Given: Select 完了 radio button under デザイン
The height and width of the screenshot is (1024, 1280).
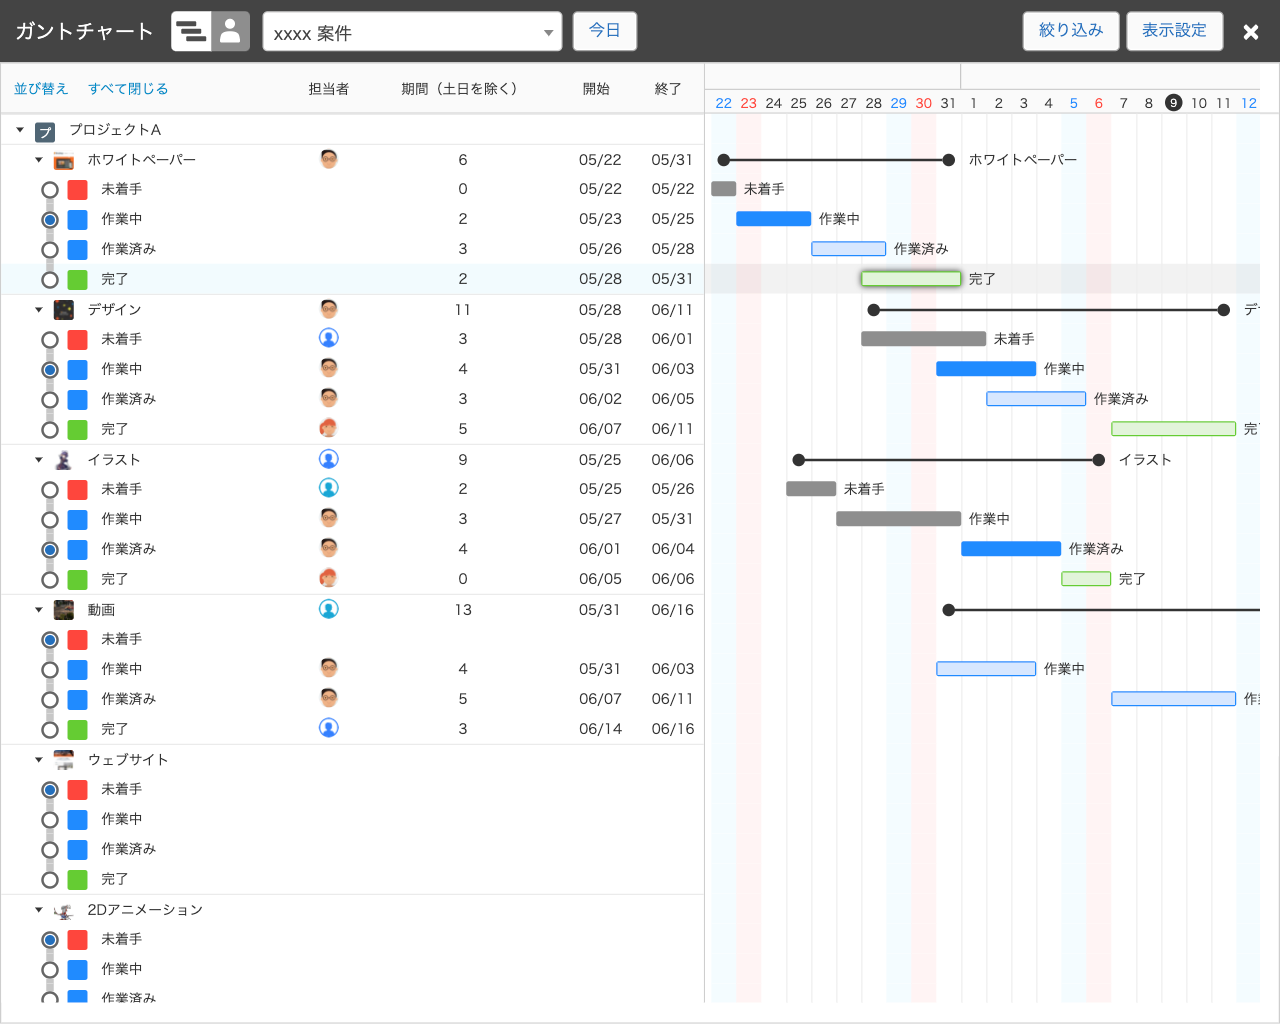Looking at the screenshot, I should click(x=50, y=430).
